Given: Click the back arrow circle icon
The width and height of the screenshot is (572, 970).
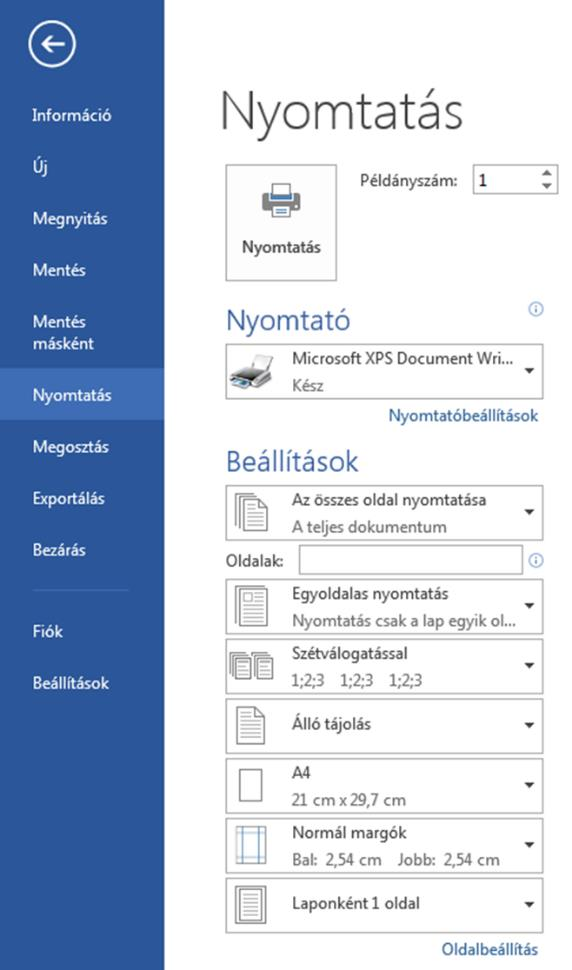Looking at the screenshot, I should click(x=52, y=44).
